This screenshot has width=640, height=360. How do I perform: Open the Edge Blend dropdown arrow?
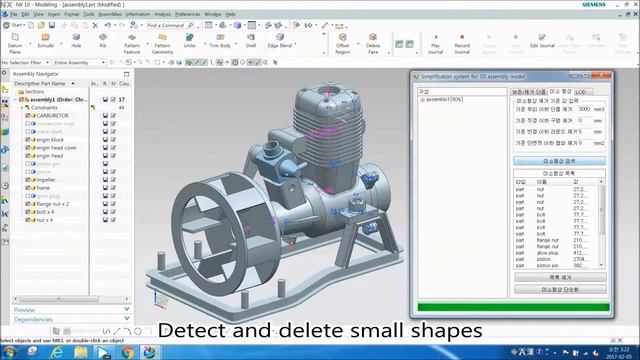pos(295,45)
